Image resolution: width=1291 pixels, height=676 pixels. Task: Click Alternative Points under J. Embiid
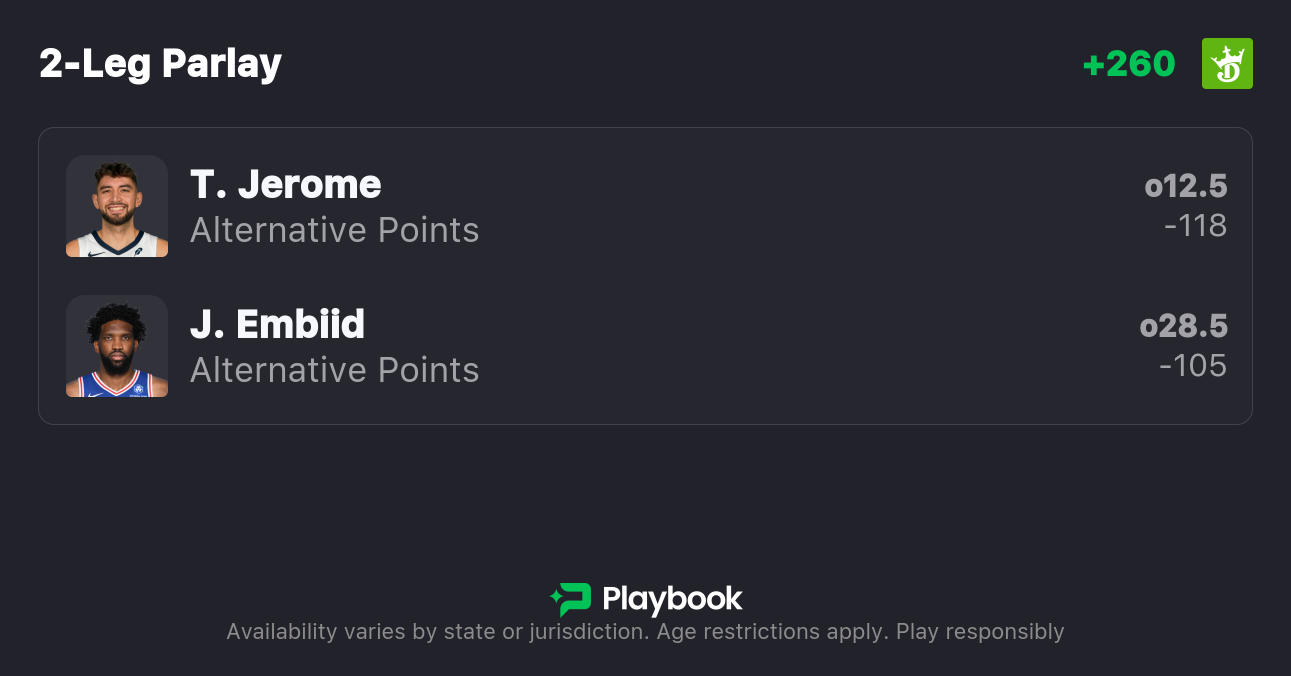[x=334, y=371]
